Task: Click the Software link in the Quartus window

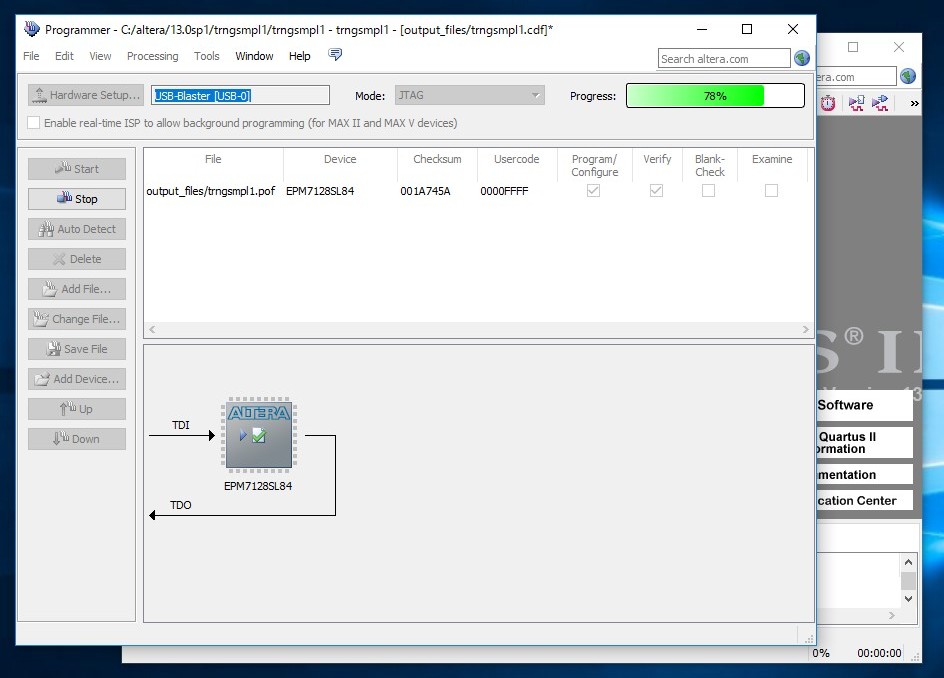Action: click(865, 405)
